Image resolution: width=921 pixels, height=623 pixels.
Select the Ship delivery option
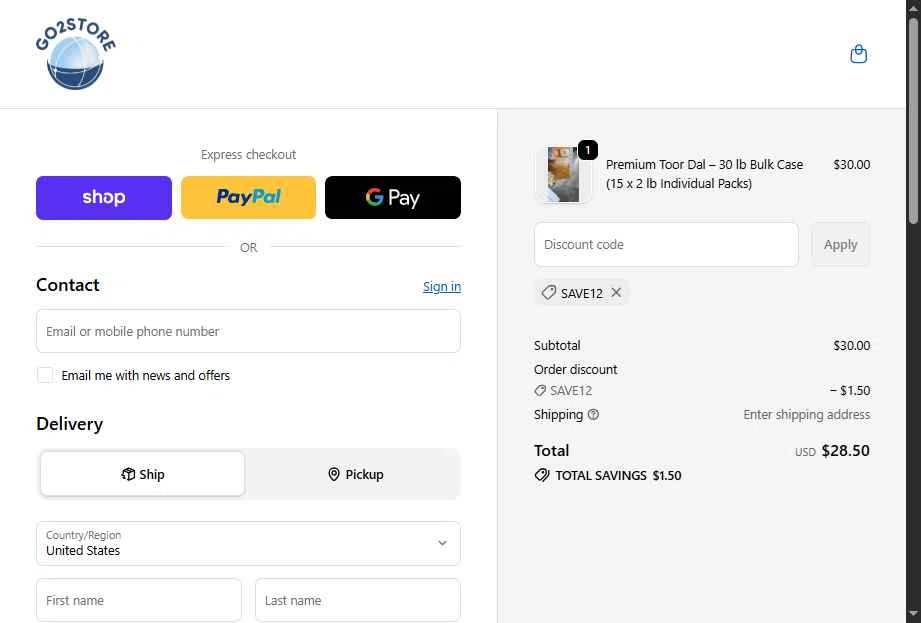click(x=143, y=474)
